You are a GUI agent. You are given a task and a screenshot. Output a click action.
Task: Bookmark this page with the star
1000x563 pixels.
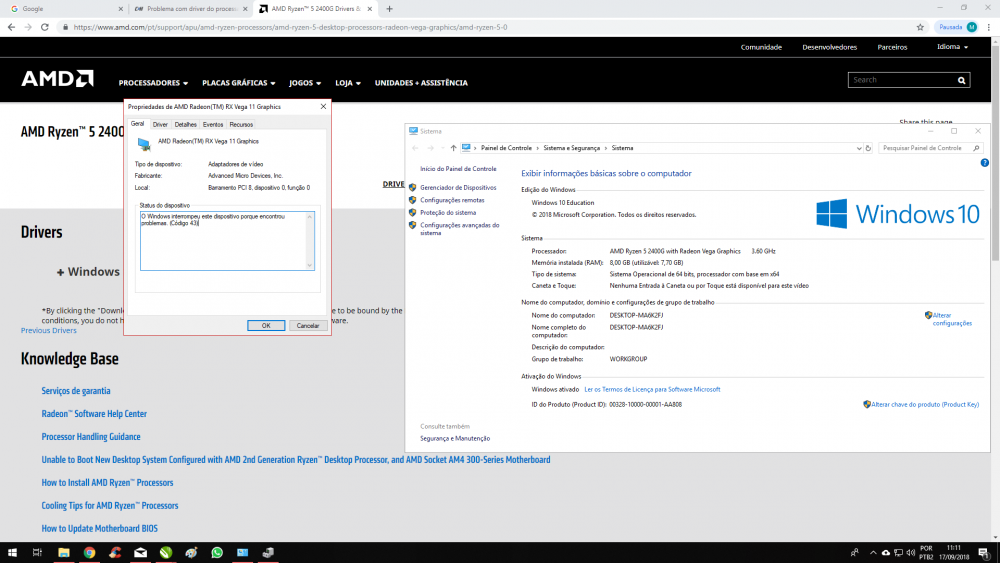pyautogui.click(x=920, y=27)
